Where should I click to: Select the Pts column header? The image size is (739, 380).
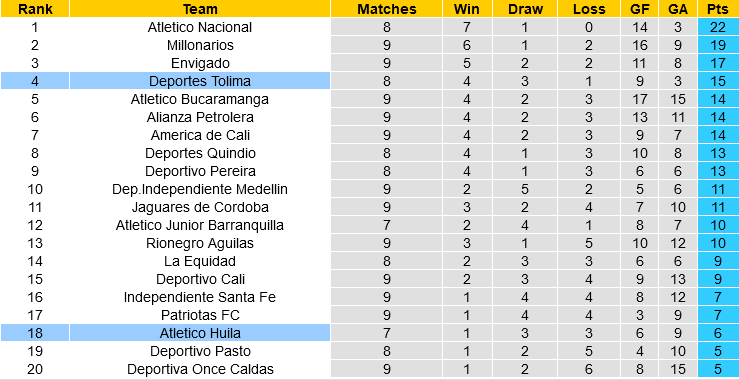pyautogui.click(x=718, y=9)
